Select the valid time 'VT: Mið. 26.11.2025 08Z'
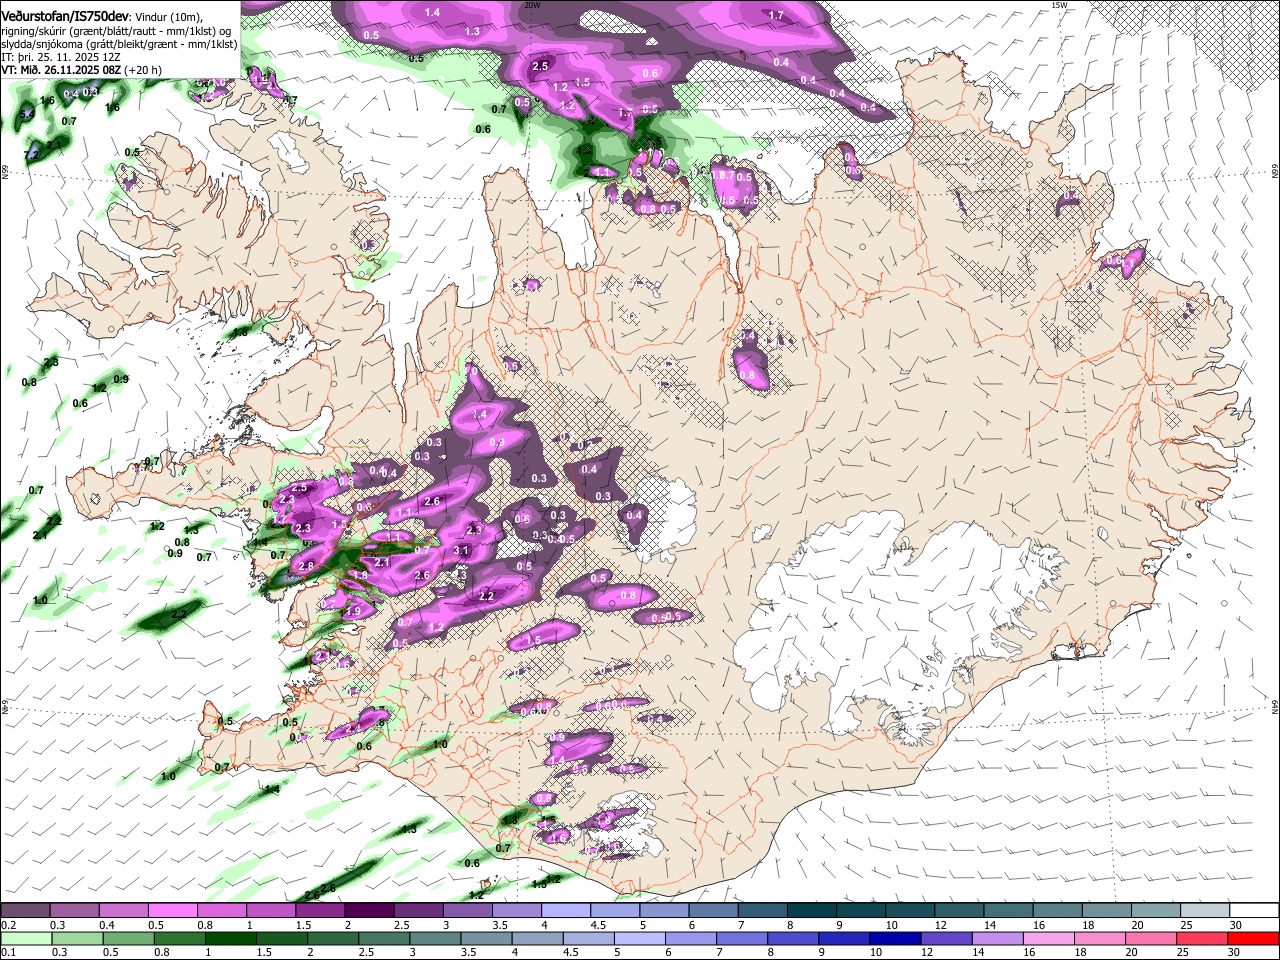The width and height of the screenshot is (1280, 960). tap(62, 71)
